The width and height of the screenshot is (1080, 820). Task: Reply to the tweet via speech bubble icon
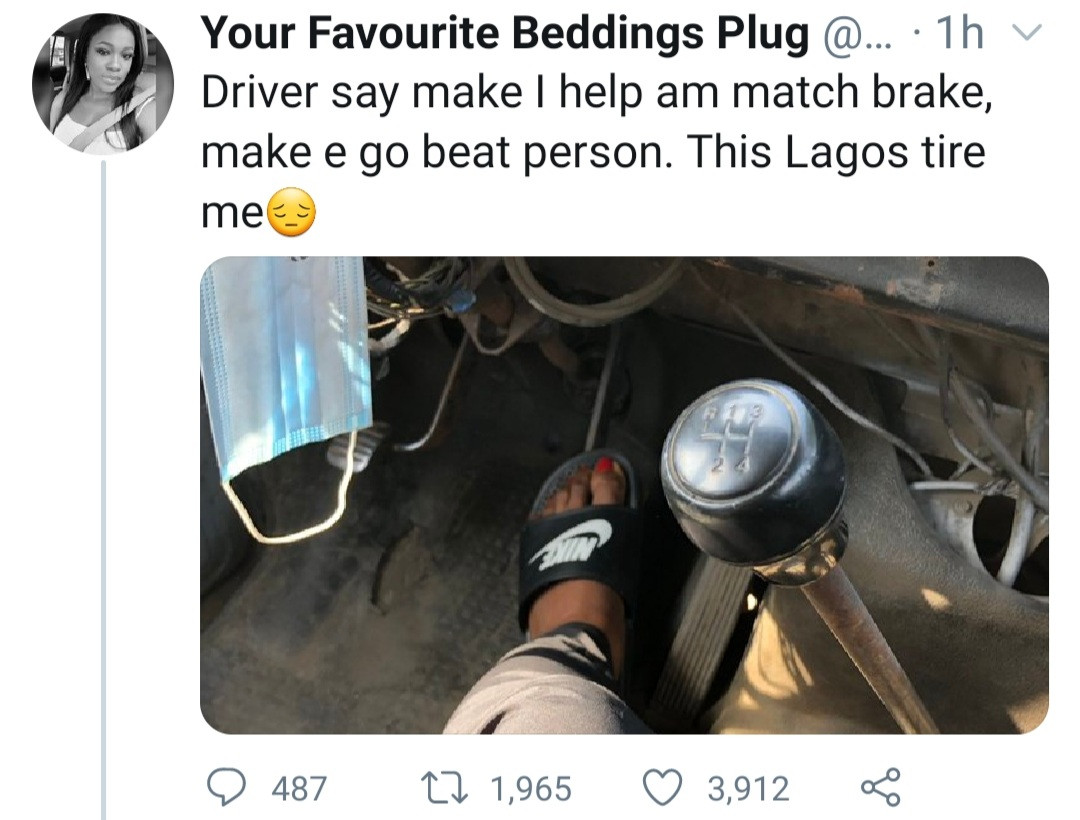click(x=226, y=788)
